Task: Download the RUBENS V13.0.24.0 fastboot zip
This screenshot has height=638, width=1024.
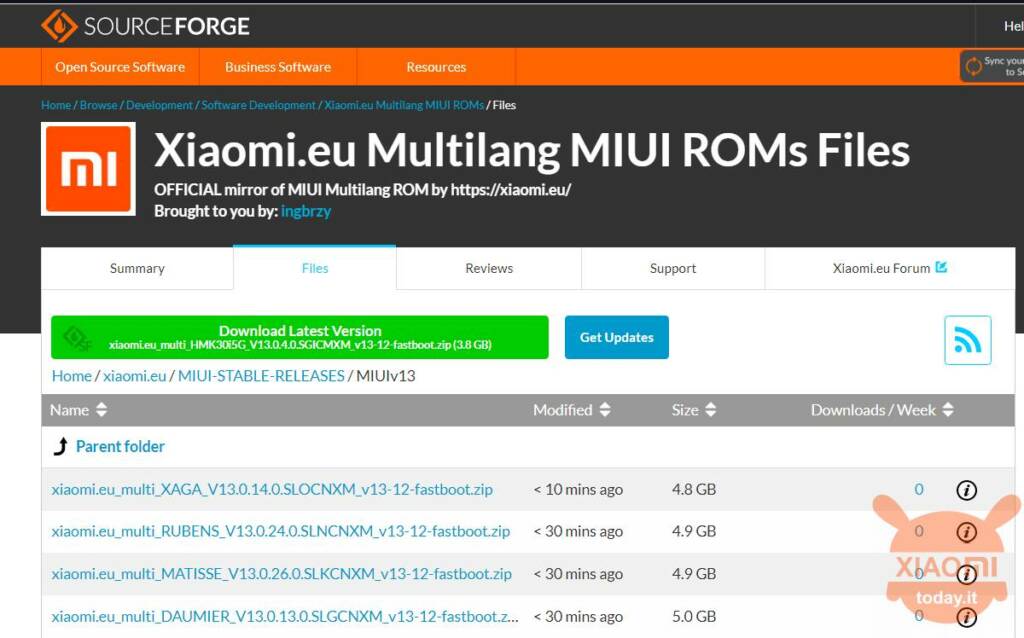Action: (281, 532)
